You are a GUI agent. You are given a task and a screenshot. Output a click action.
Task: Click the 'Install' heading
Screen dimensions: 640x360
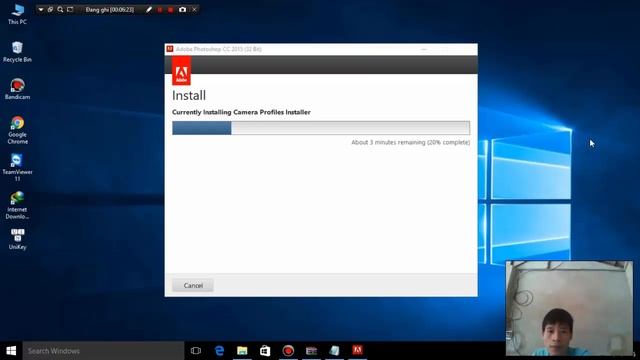189,96
